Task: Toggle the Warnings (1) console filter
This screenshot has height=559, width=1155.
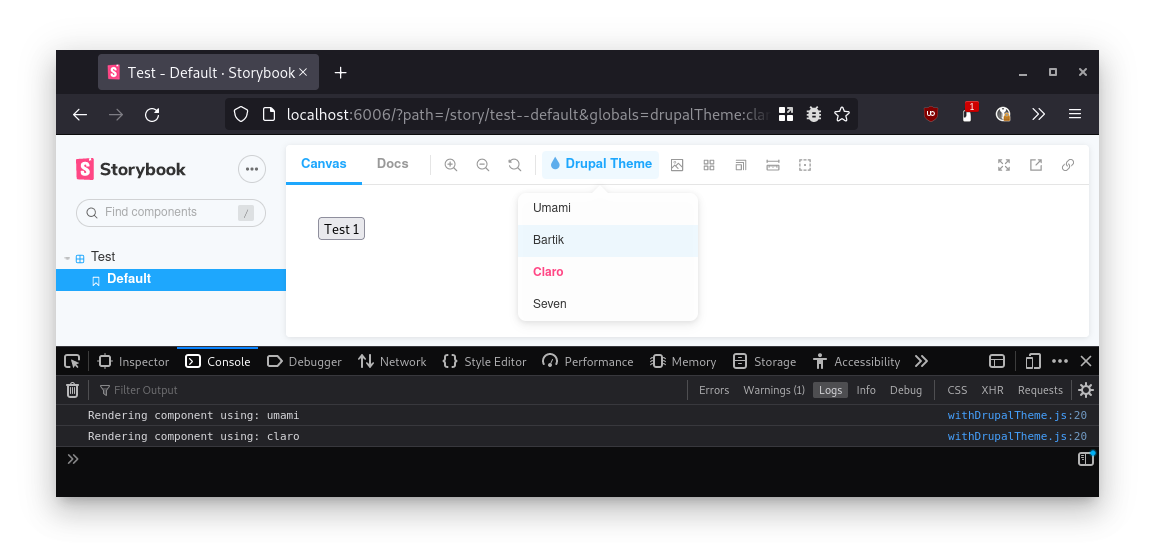Action: [x=773, y=390]
